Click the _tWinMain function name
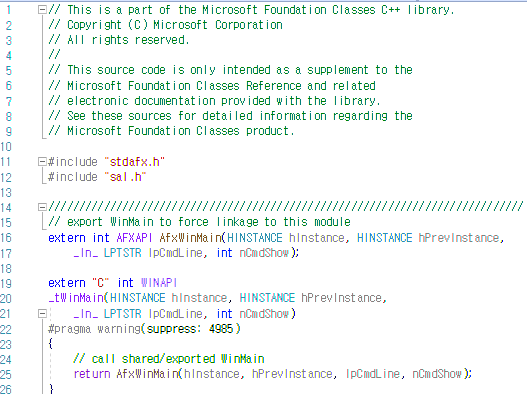The height and width of the screenshot is (394, 527). point(76,298)
